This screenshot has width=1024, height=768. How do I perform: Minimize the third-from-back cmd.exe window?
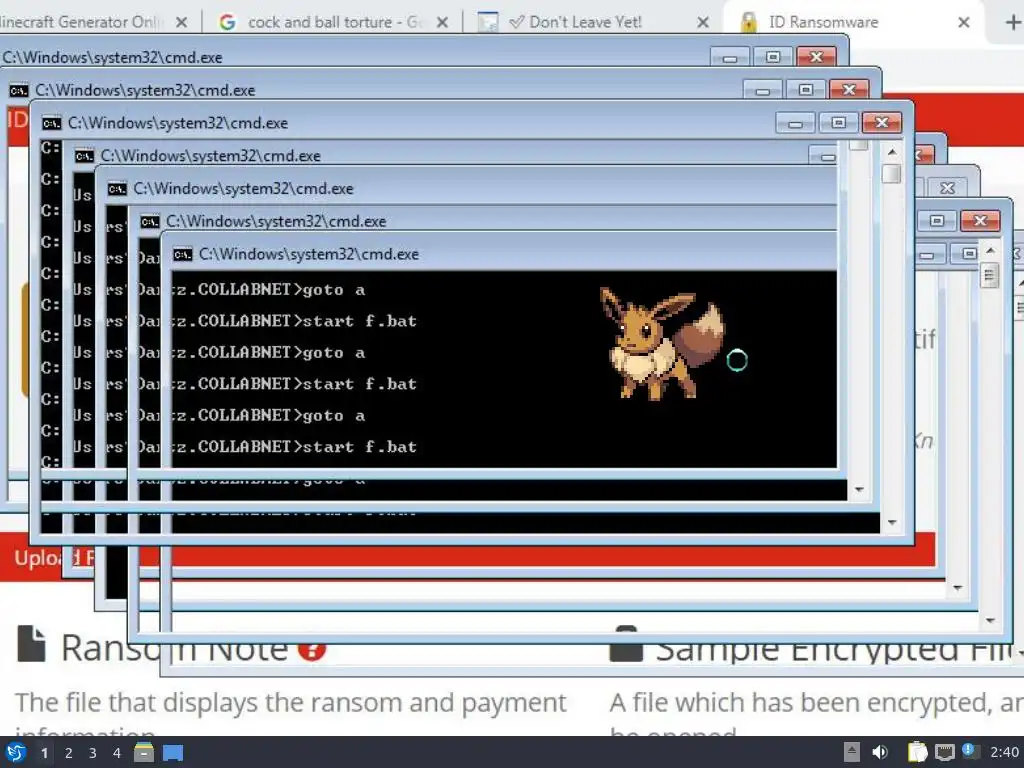(x=795, y=123)
